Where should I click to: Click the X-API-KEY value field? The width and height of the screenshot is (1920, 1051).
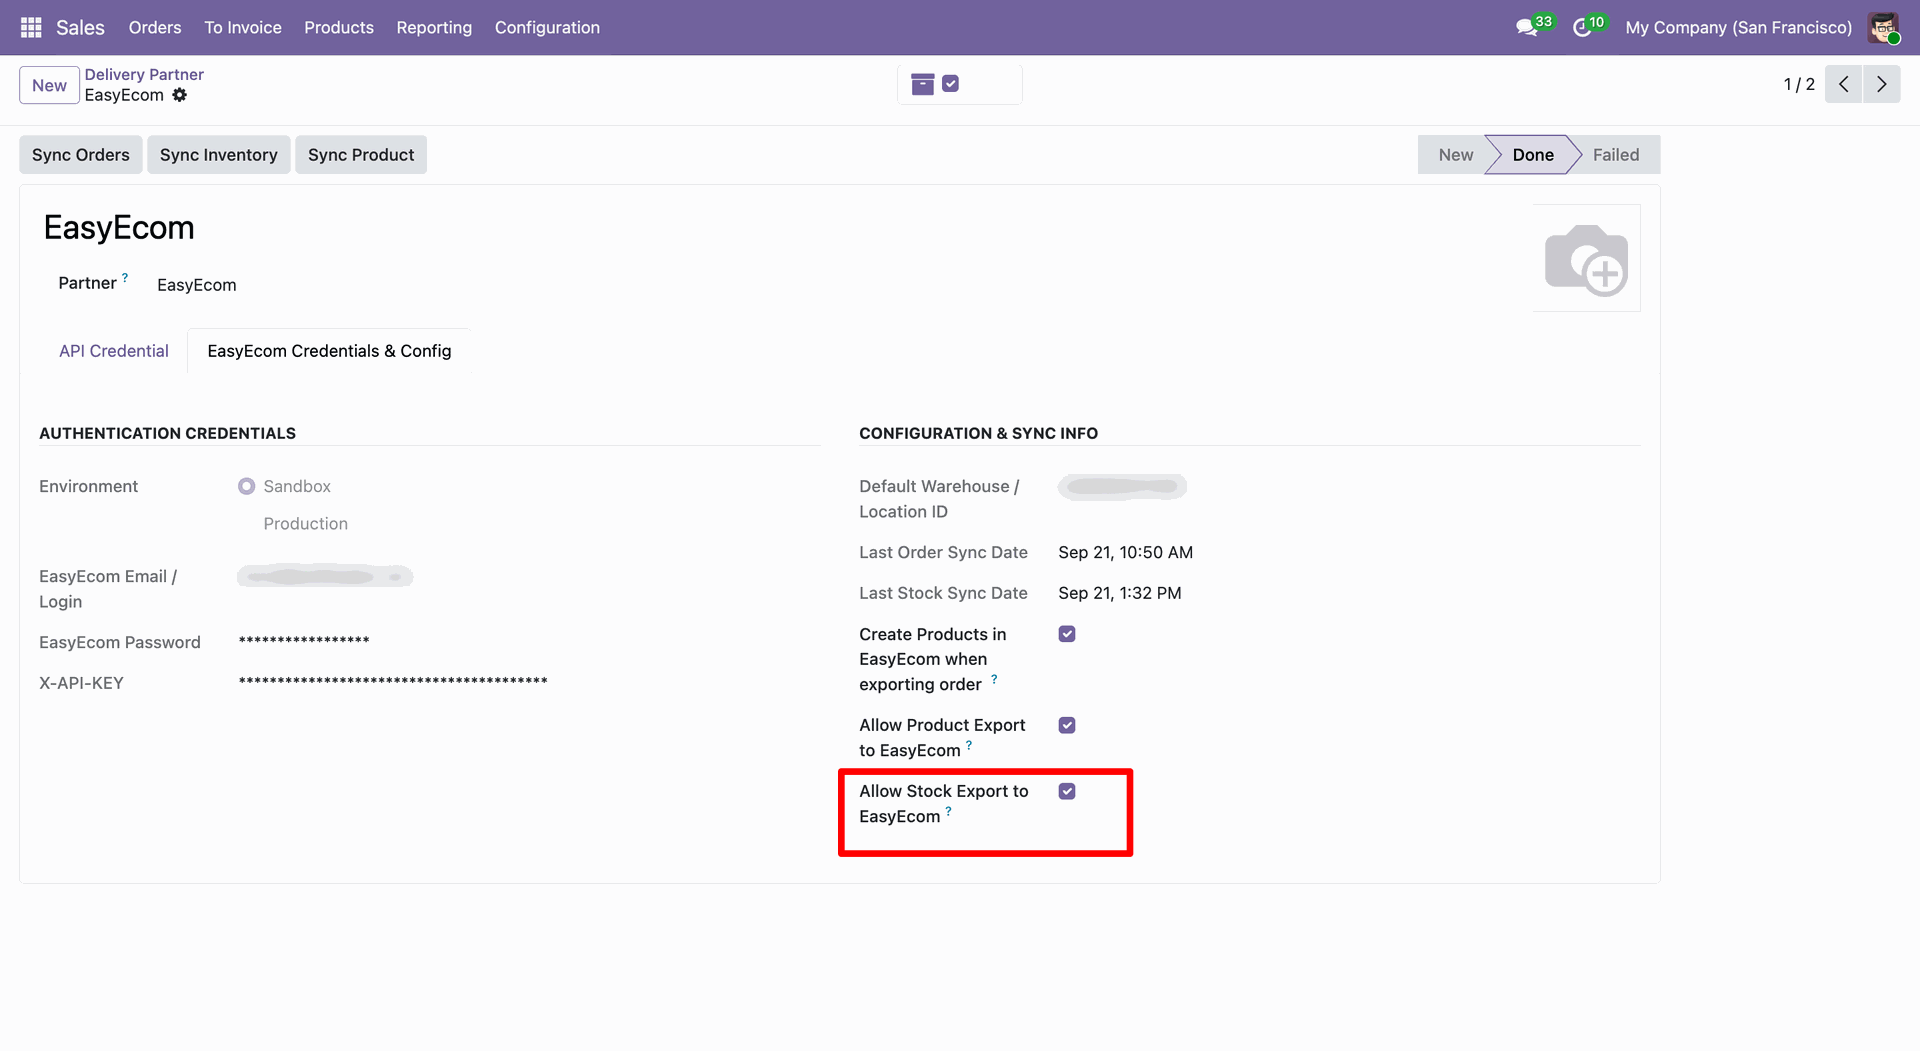click(393, 682)
